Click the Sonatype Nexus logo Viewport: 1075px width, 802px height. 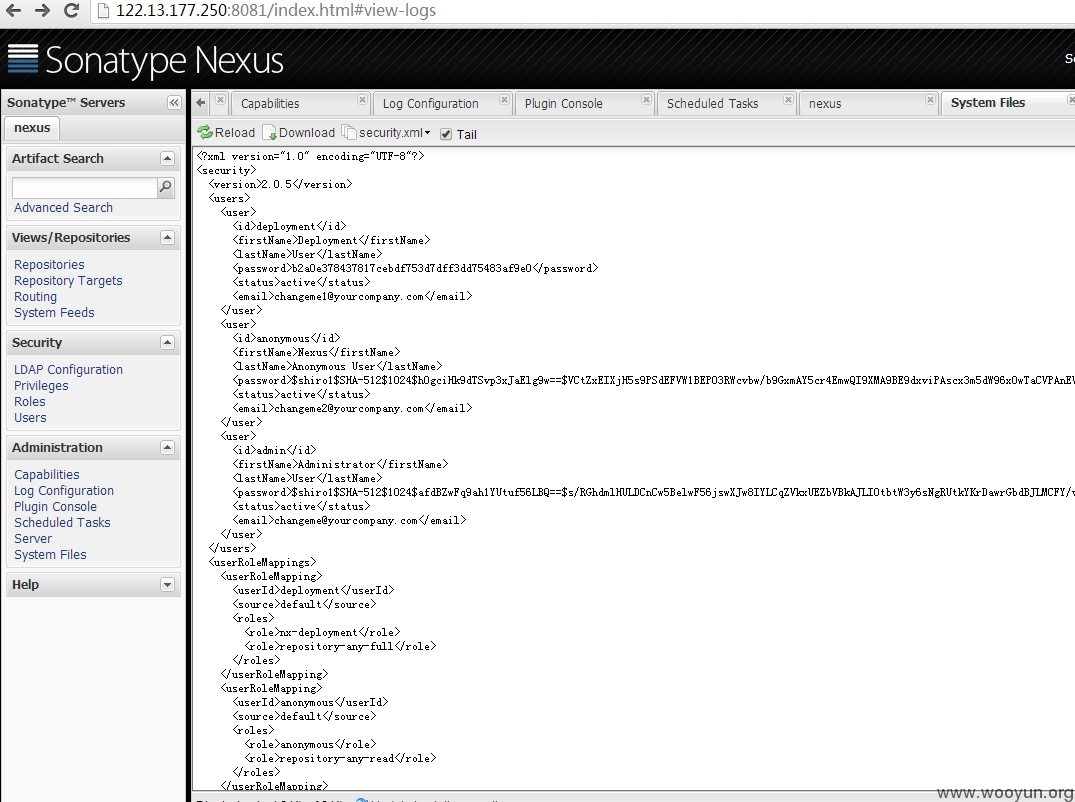click(145, 60)
